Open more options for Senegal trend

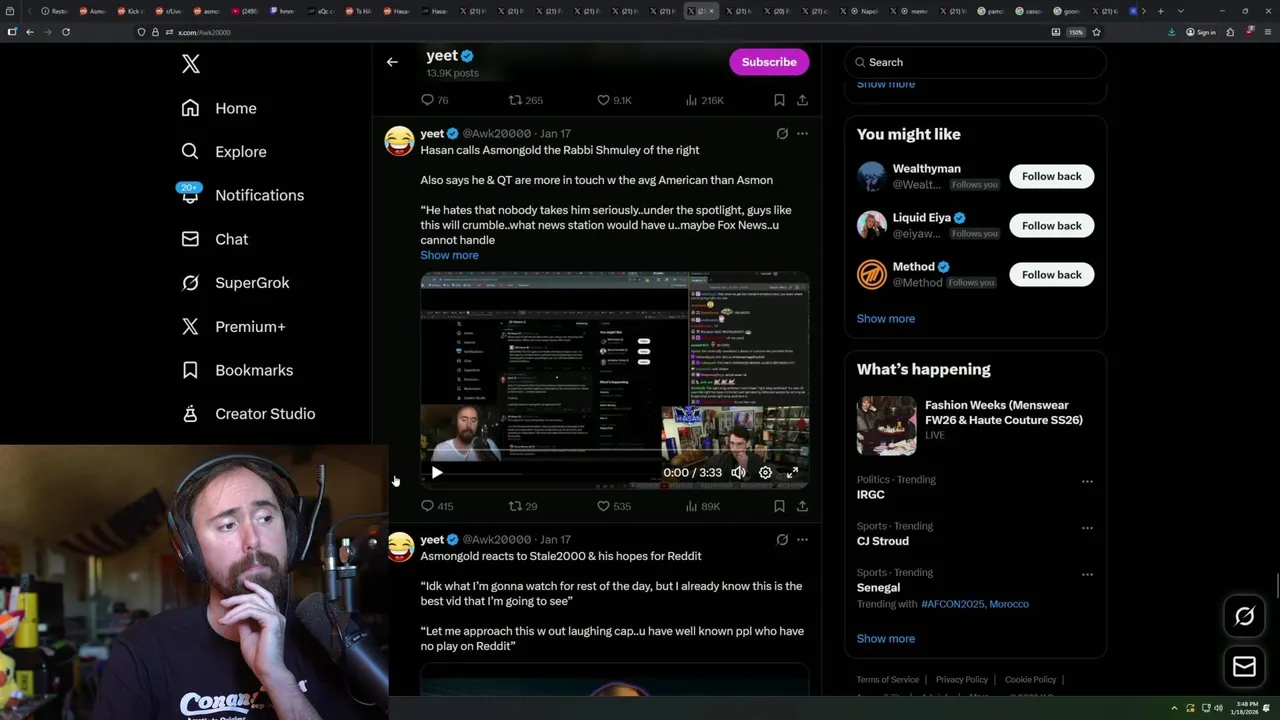coord(1087,574)
